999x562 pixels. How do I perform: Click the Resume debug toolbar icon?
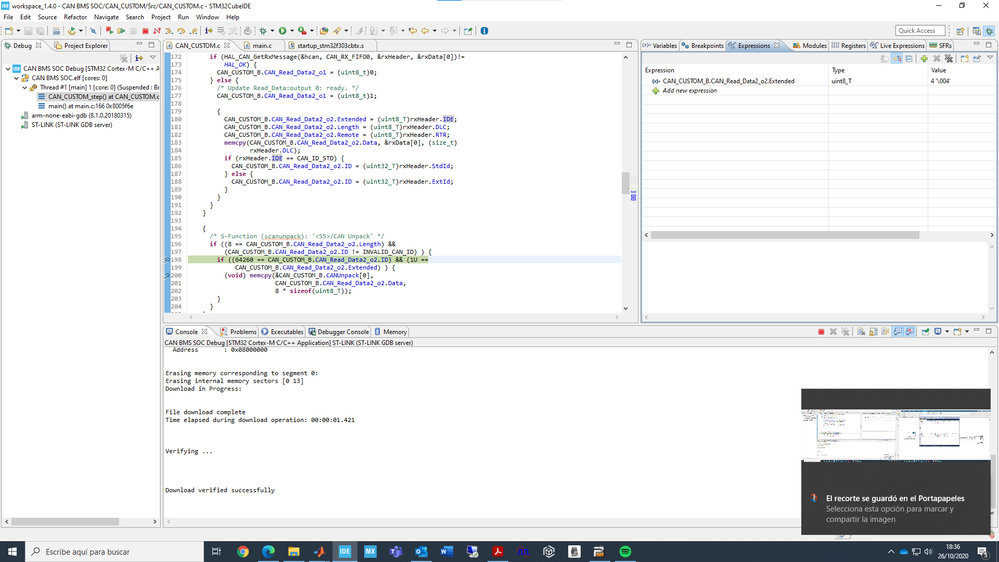[x=121, y=31]
